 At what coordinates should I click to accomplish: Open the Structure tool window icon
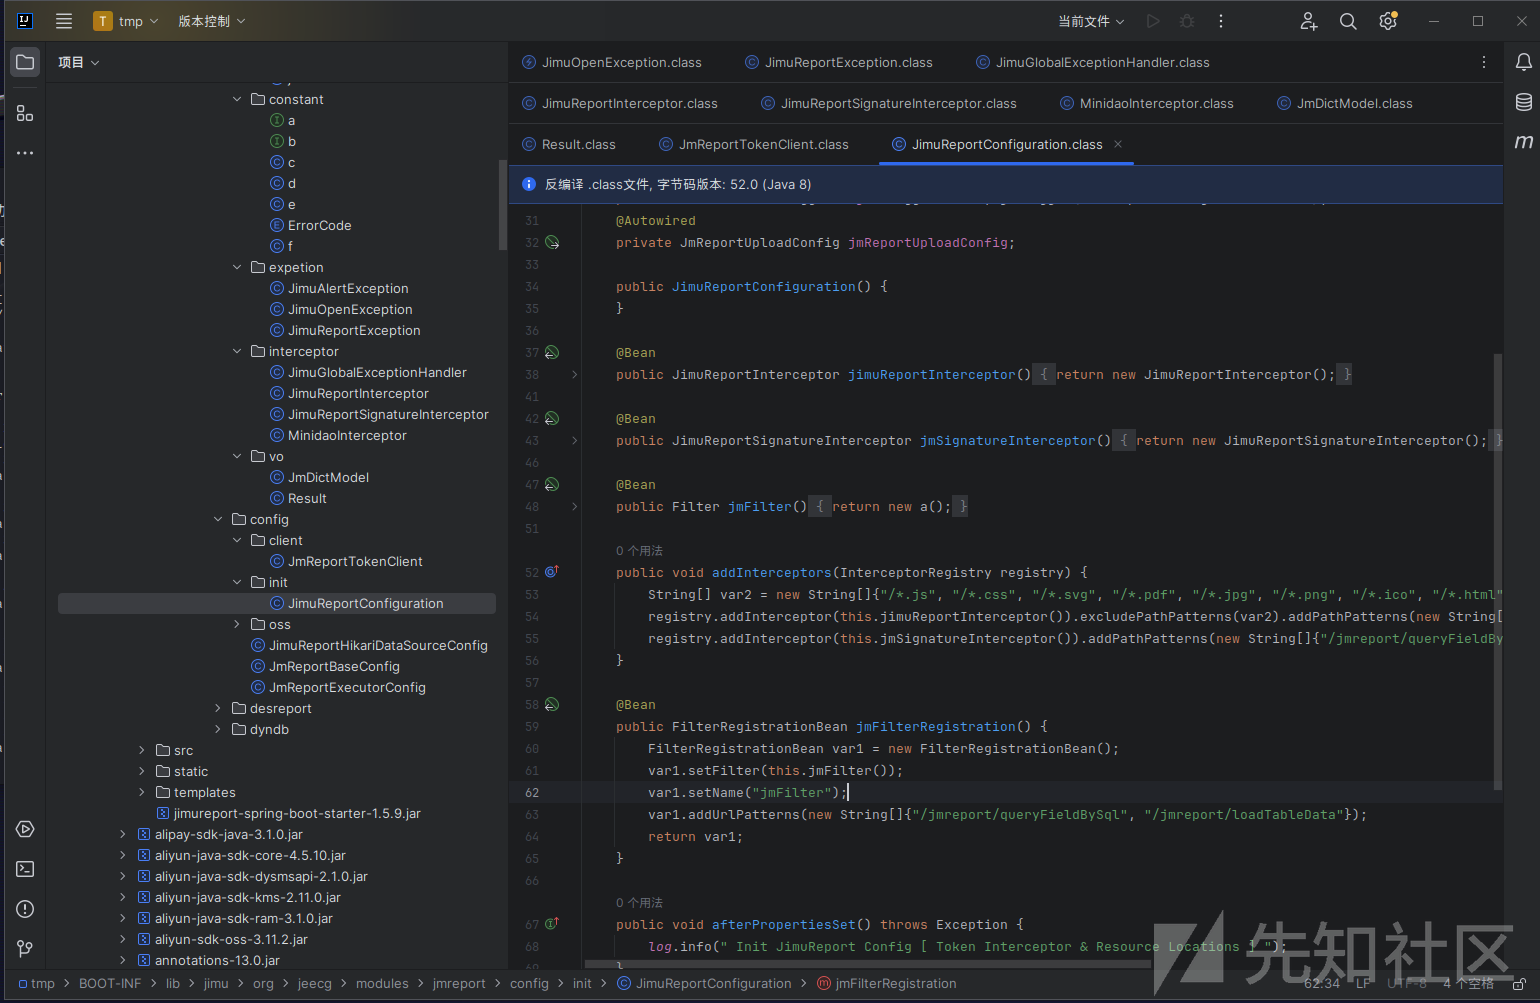point(25,114)
